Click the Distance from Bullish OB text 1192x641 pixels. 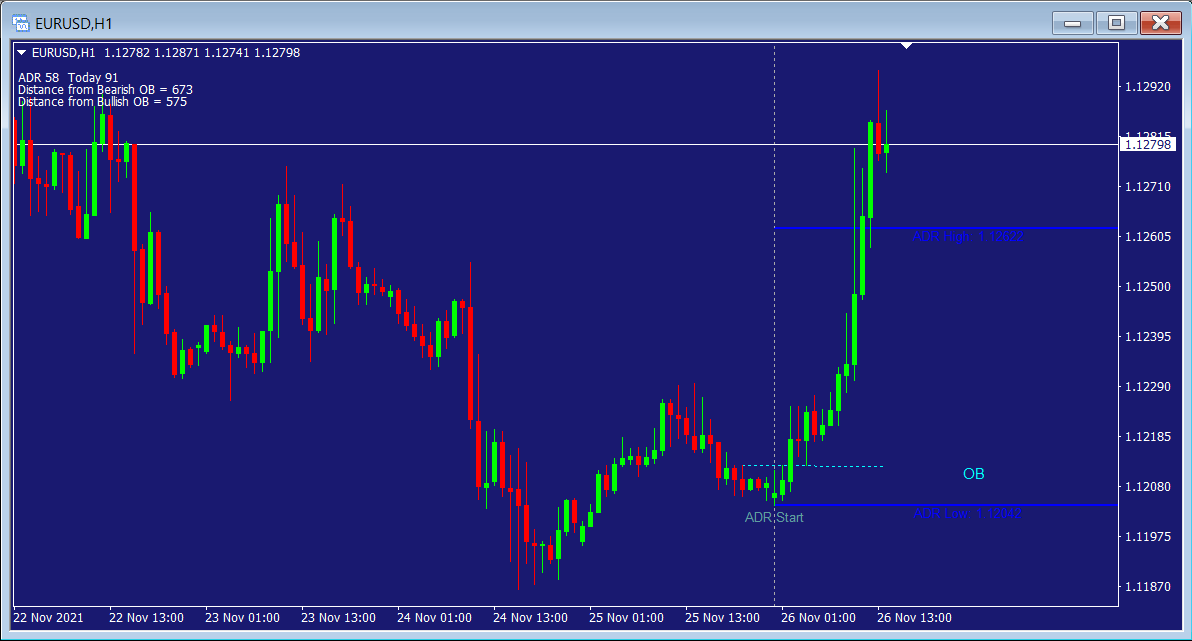[x=102, y=102]
